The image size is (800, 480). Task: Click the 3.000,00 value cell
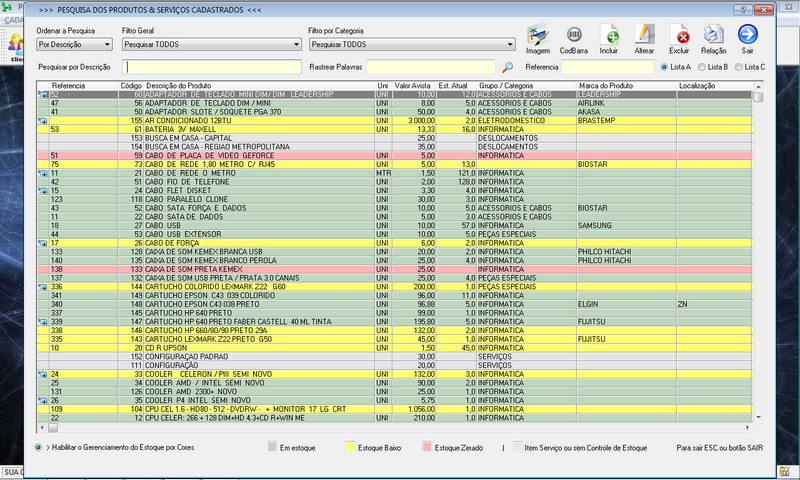(x=414, y=121)
